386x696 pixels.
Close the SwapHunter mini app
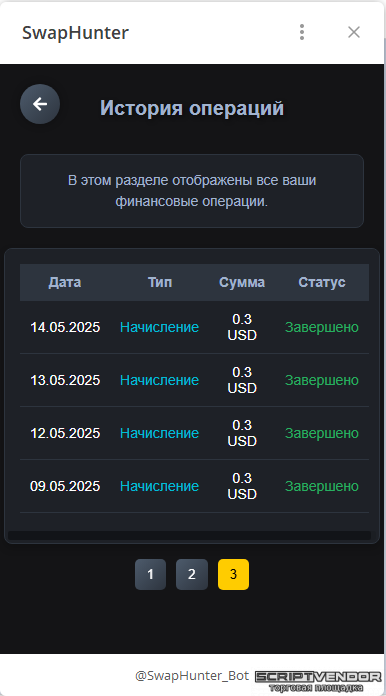[x=354, y=32]
